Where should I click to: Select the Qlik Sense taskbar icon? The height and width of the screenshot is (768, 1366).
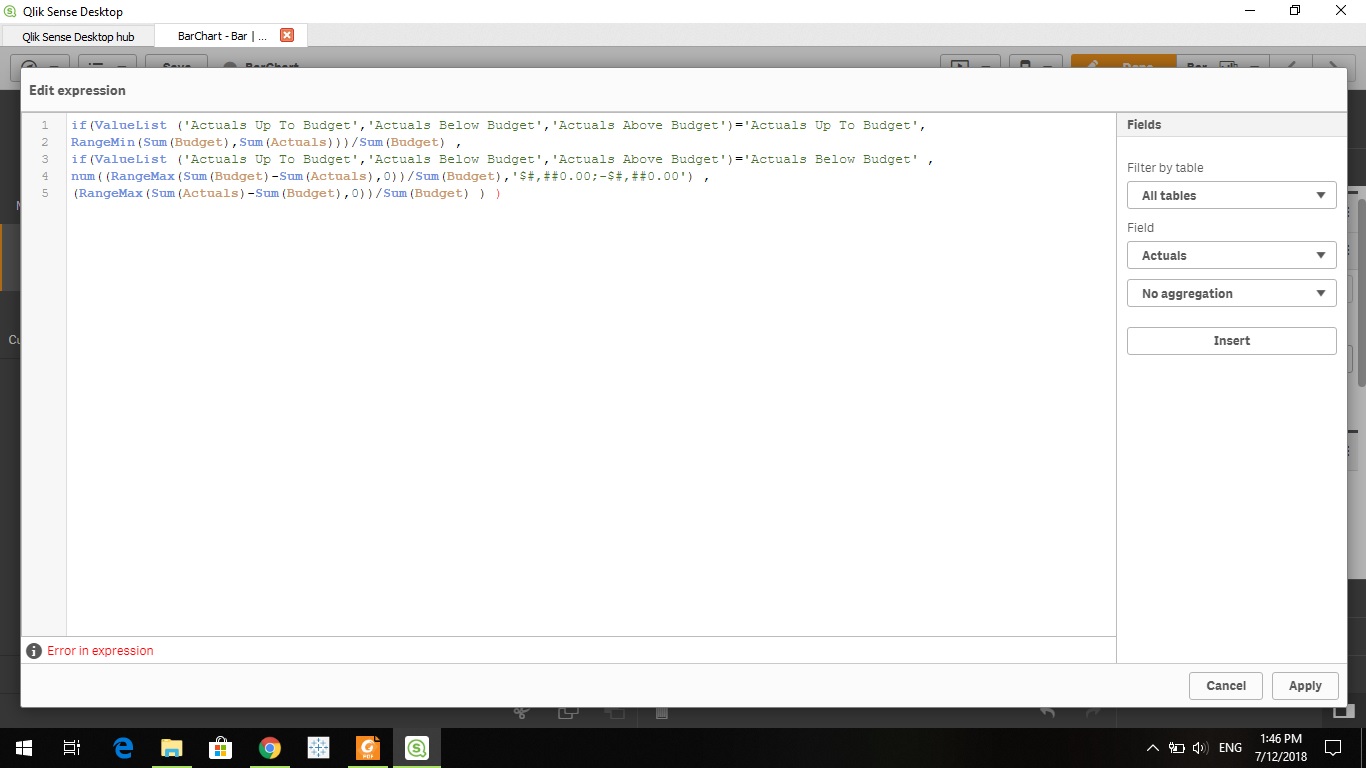416,748
